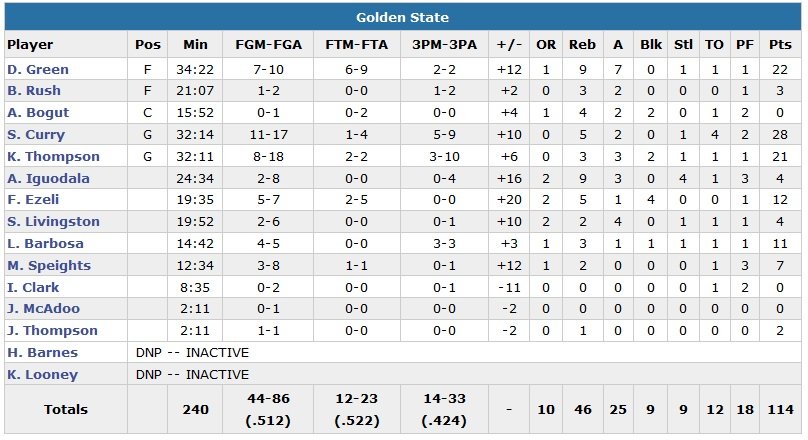Open F. Ezeli player page
The height and width of the screenshot is (440, 808).
tap(34, 200)
